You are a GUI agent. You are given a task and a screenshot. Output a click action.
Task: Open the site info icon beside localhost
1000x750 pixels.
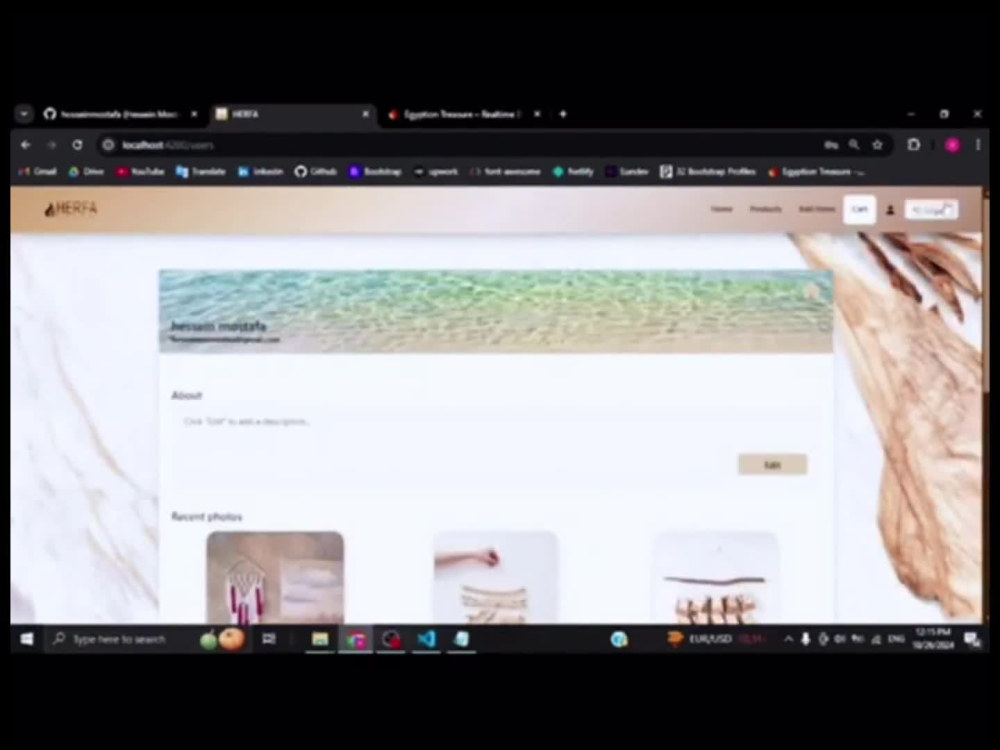(108, 145)
